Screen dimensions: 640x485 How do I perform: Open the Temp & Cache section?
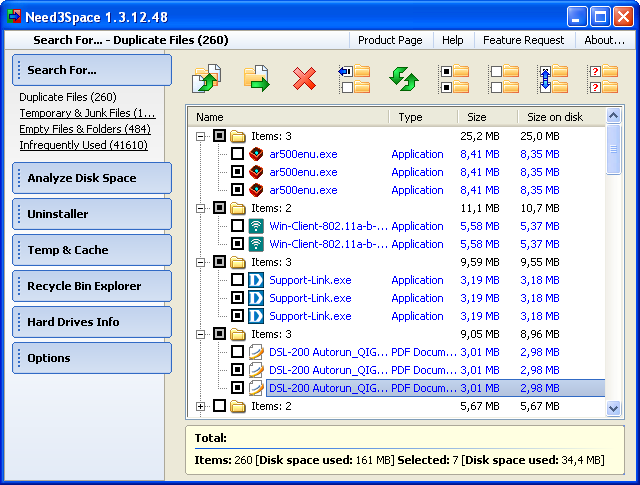pyautogui.click(x=92, y=250)
